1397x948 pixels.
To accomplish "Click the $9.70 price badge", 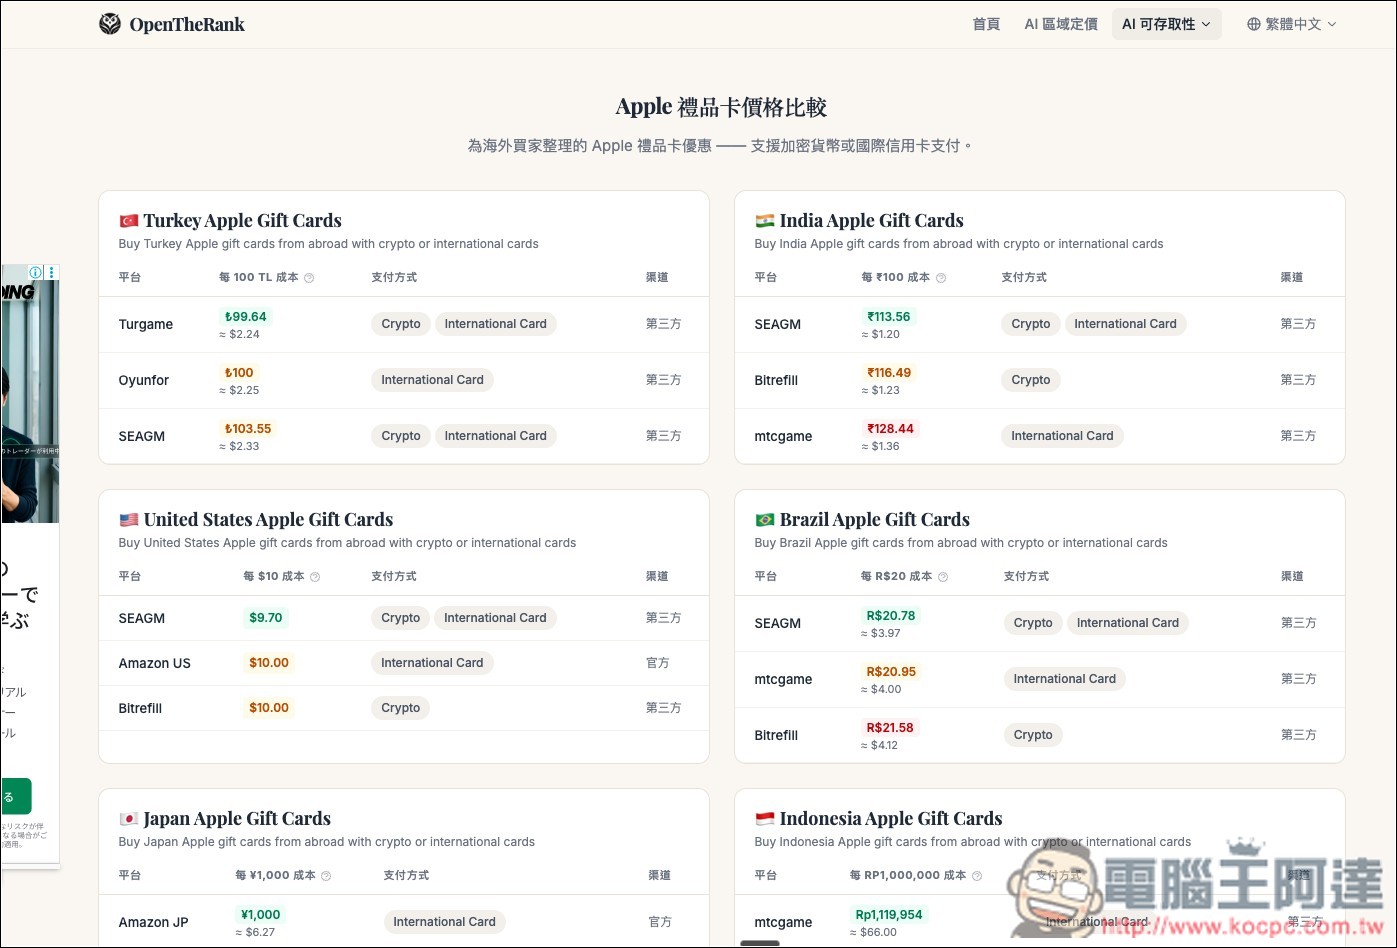I will (x=265, y=618).
